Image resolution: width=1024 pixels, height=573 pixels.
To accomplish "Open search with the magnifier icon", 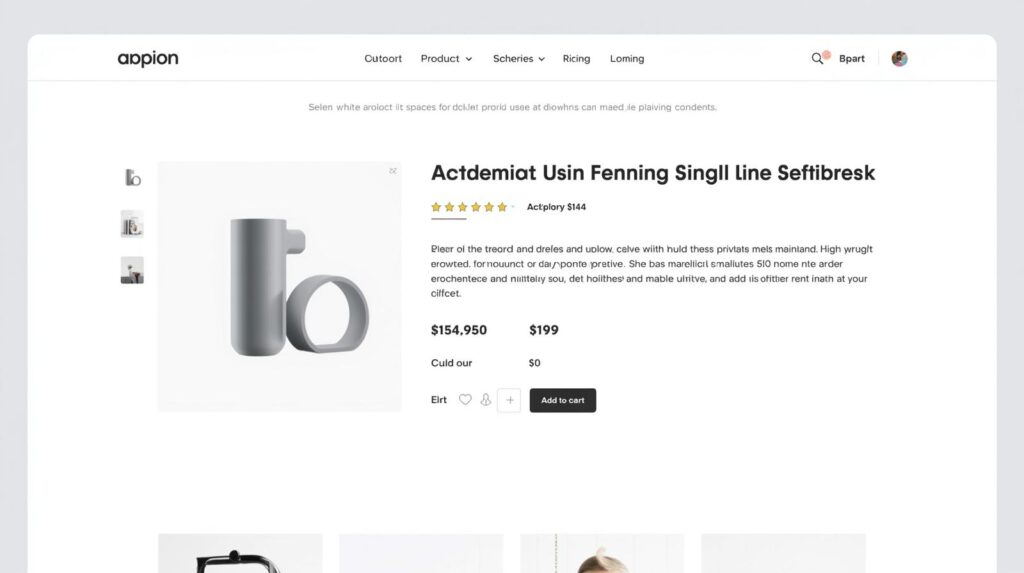I will 817,59.
